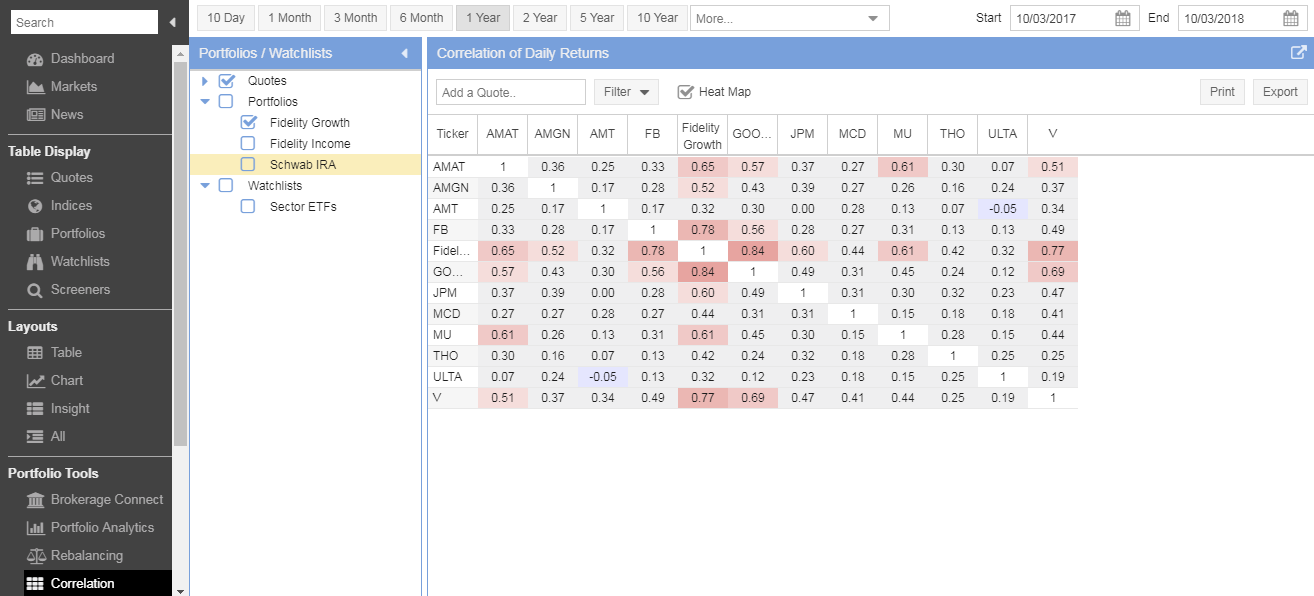This screenshot has height=596, width=1314.
Task: Open the More... time range dropdown
Action: [x=789, y=18]
